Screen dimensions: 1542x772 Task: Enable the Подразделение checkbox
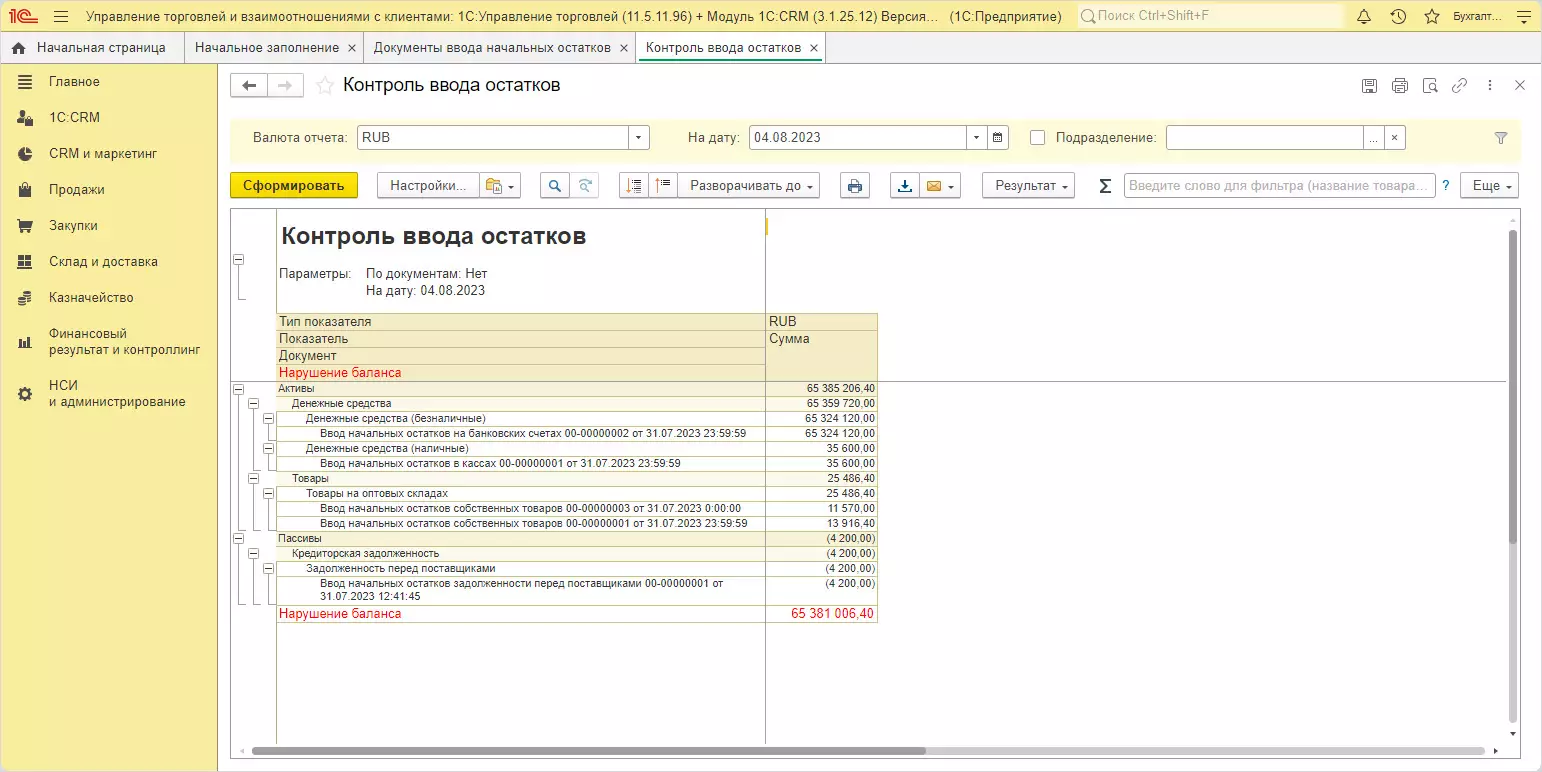[x=1038, y=138]
